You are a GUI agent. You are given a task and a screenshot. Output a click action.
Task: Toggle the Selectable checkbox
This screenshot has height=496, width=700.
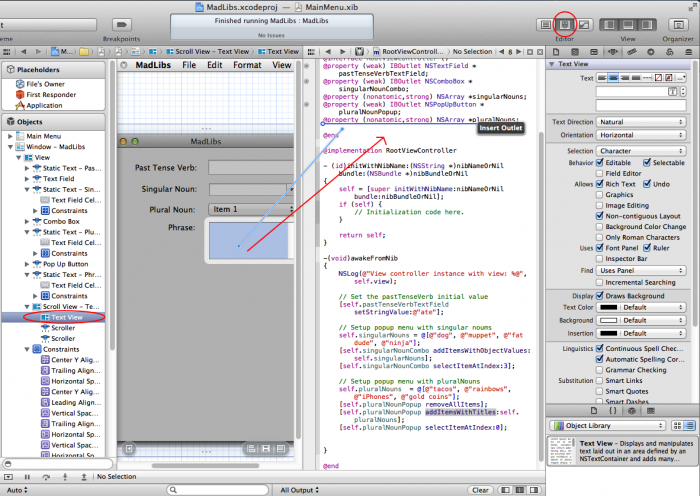(x=647, y=163)
